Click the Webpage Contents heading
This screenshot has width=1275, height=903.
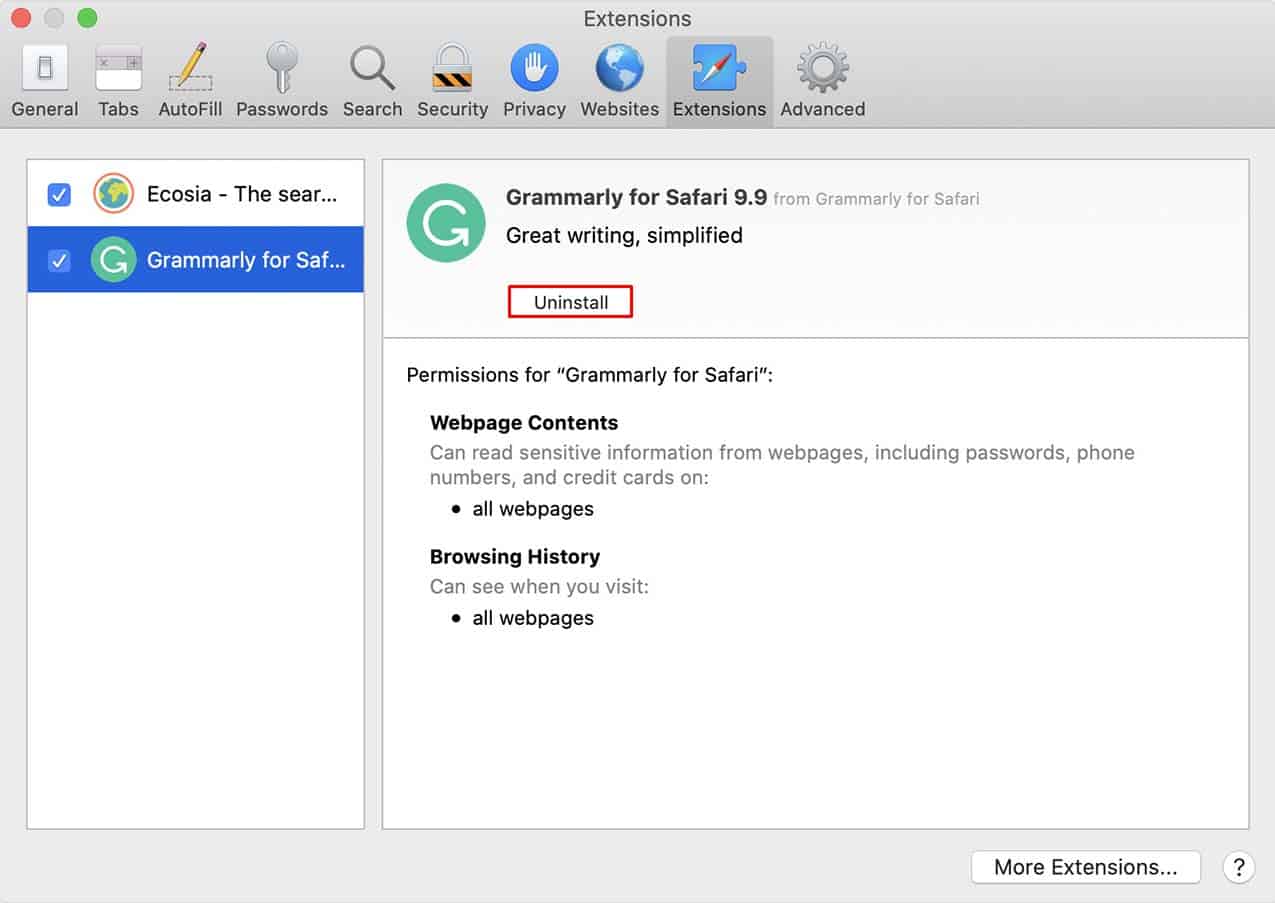click(x=524, y=423)
